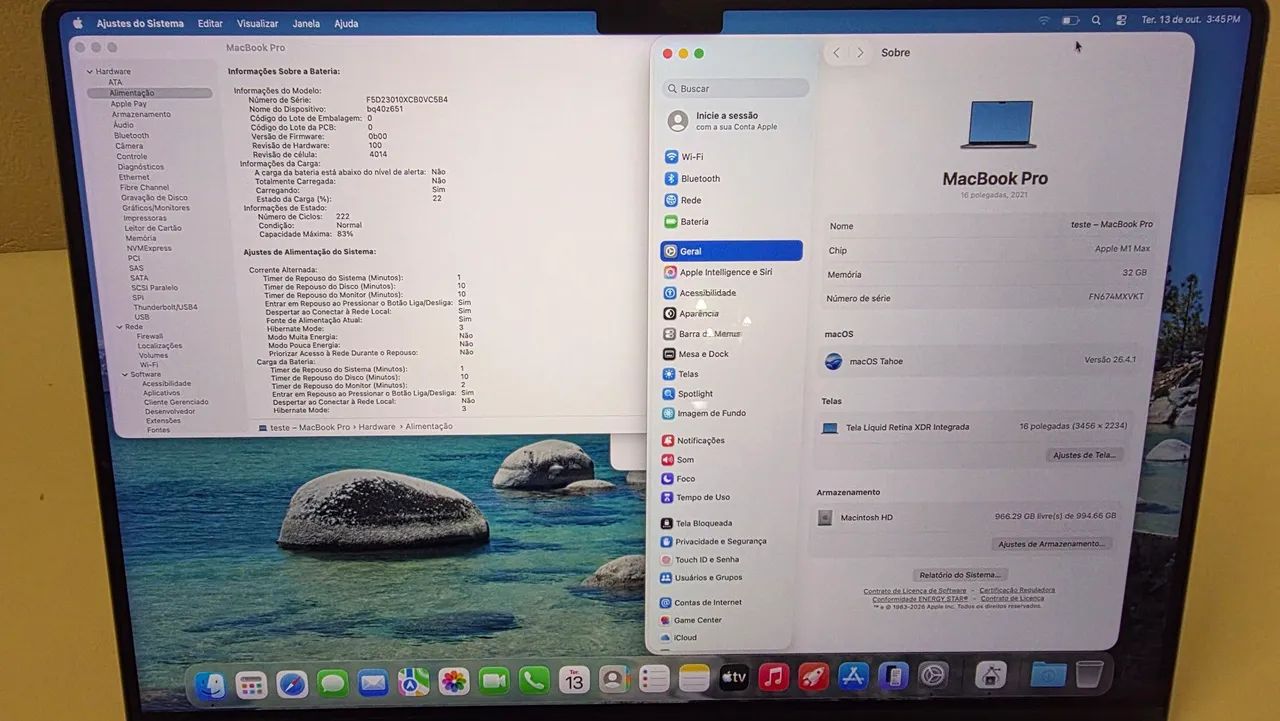Select the serial number FN674MXVKT
Image resolution: width=1280 pixels, height=721 pixels.
tap(1116, 297)
